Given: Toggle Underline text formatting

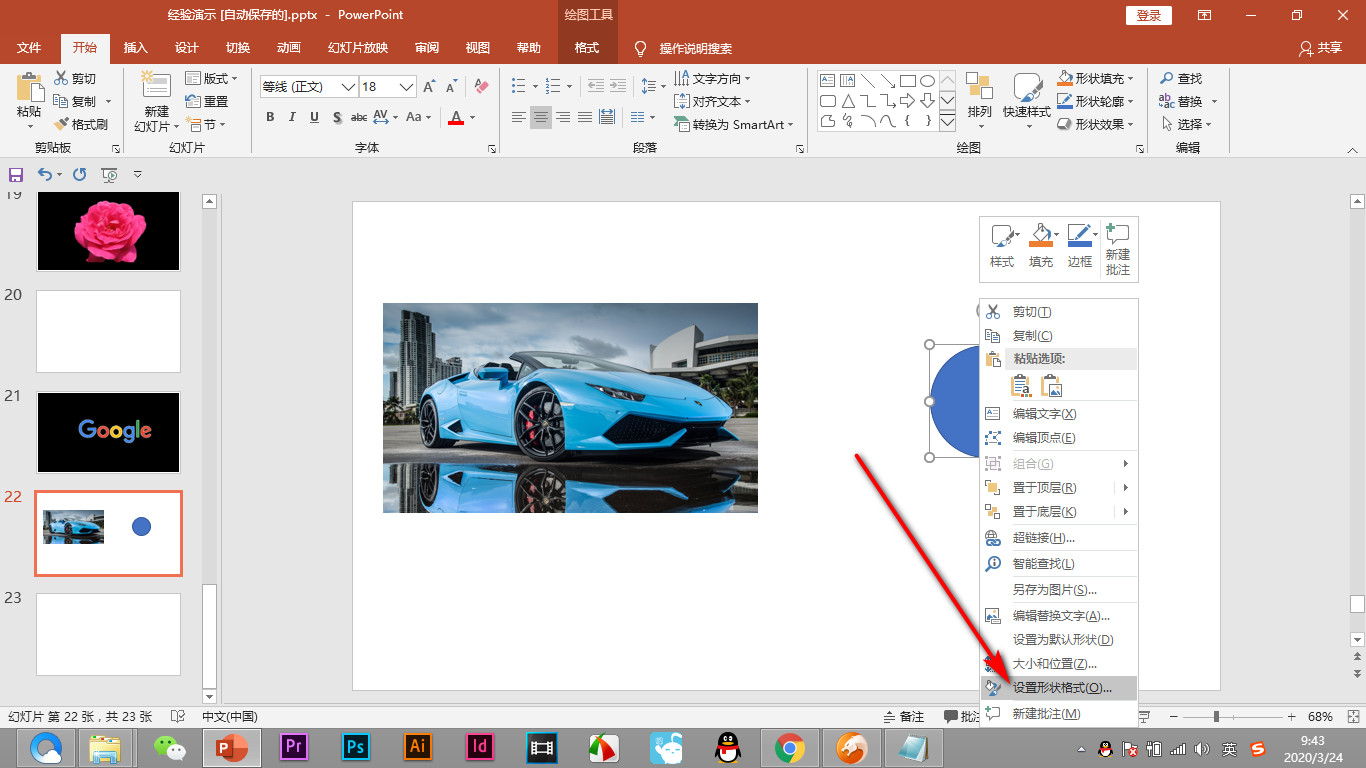Looking at the screenshot, I should coord(314,117).
